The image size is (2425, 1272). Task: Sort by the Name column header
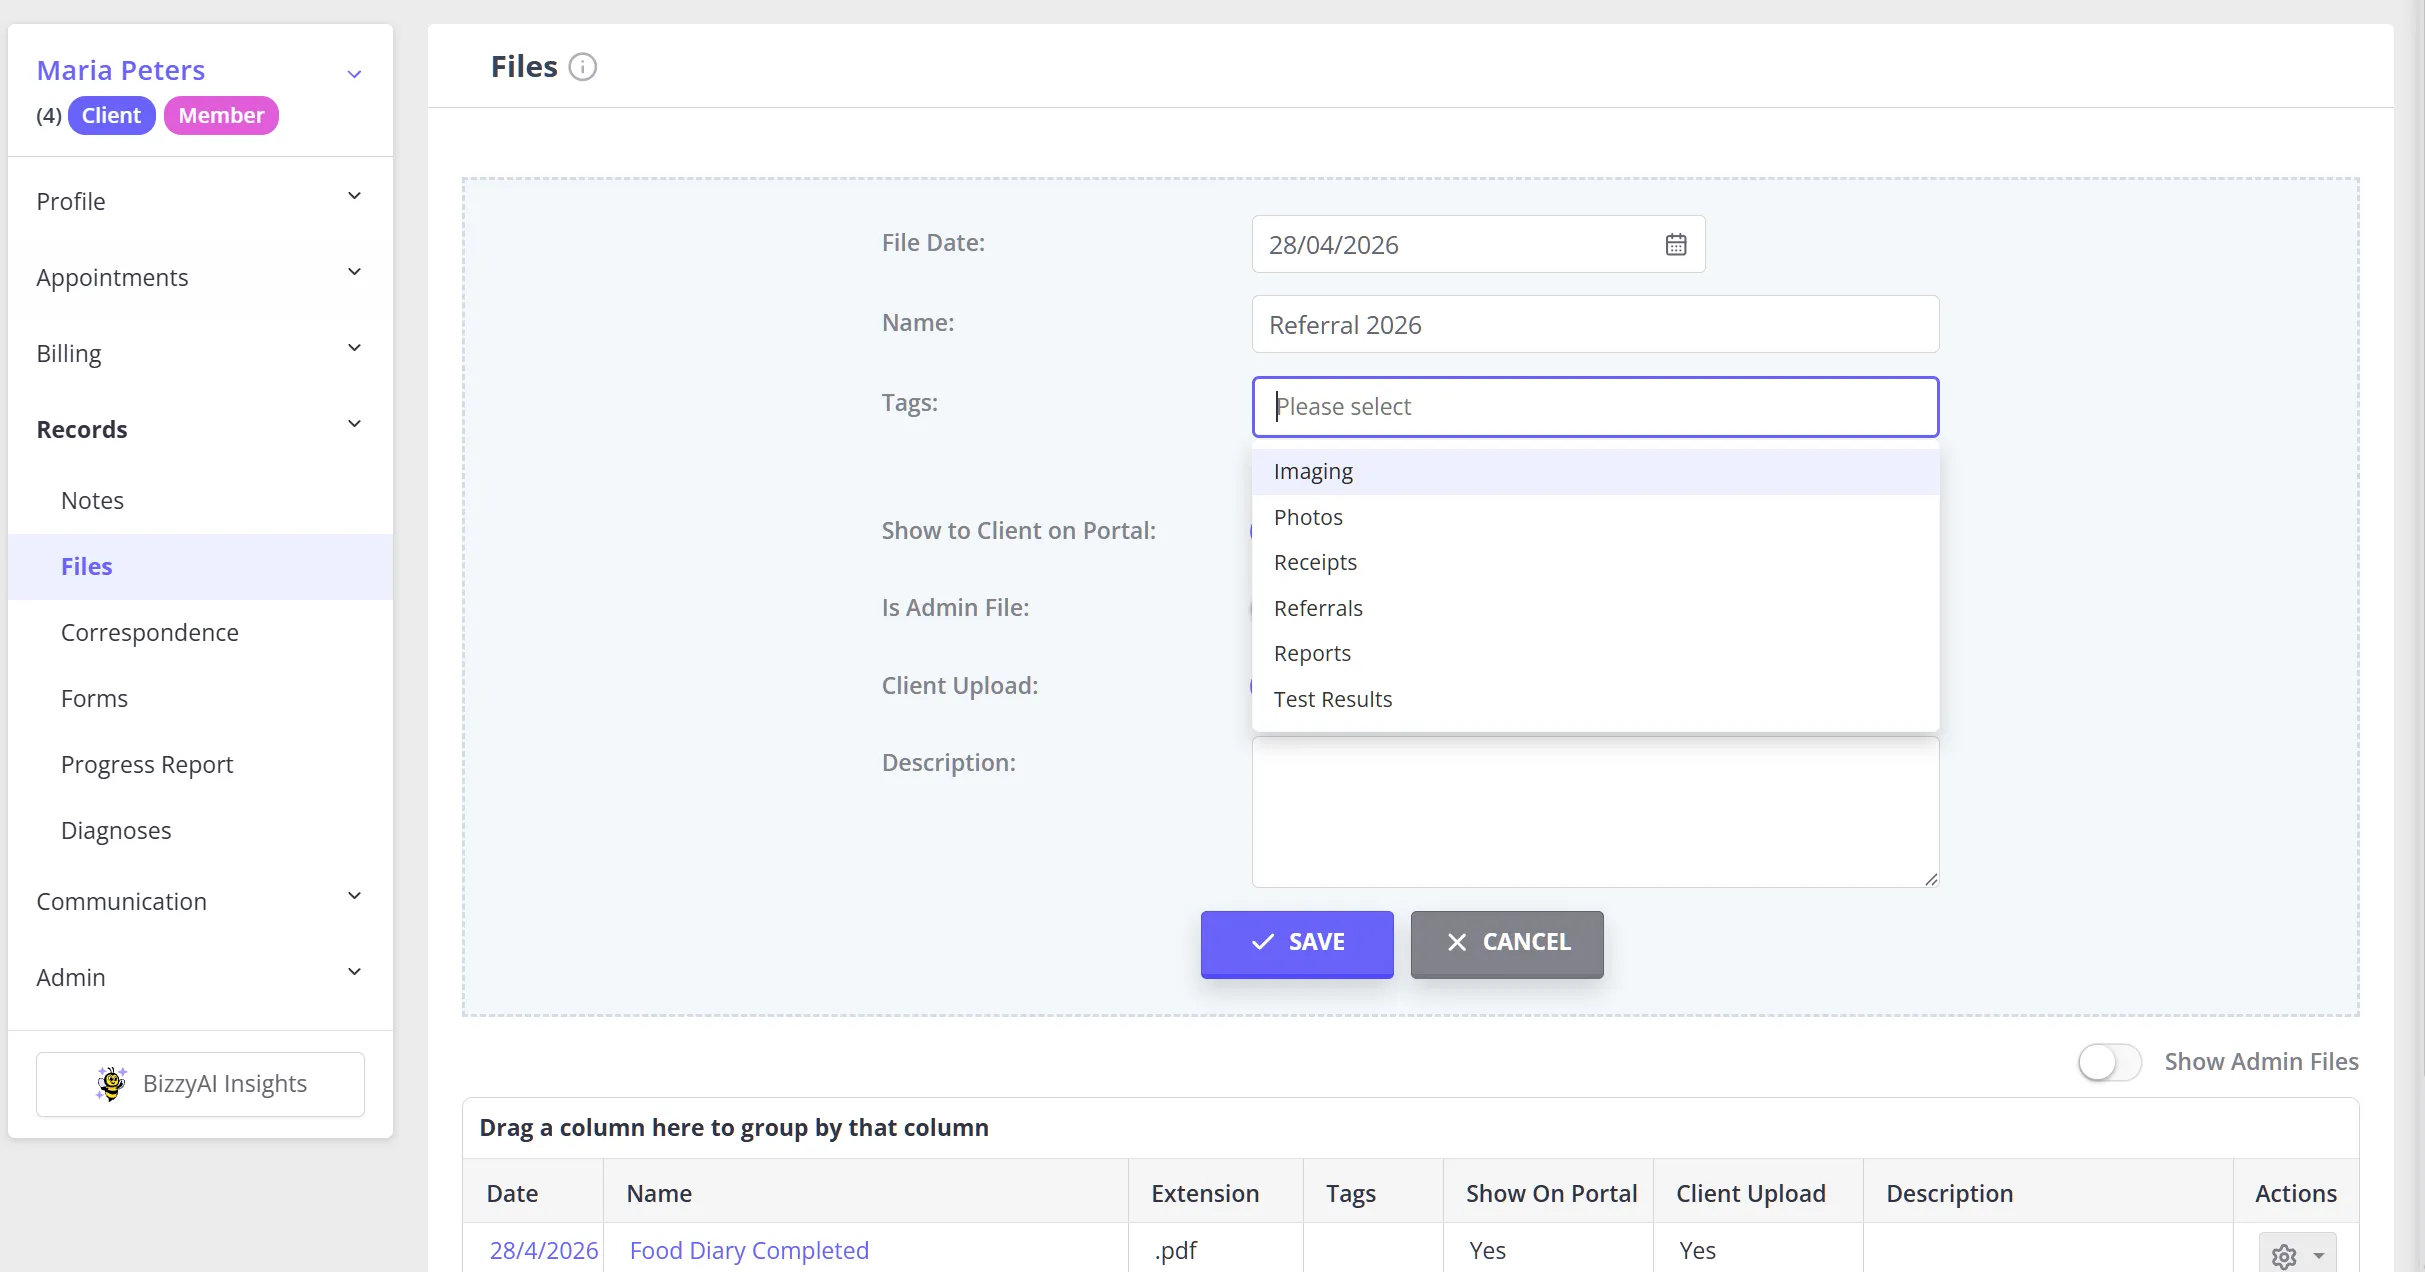[x=866, y=1193]
